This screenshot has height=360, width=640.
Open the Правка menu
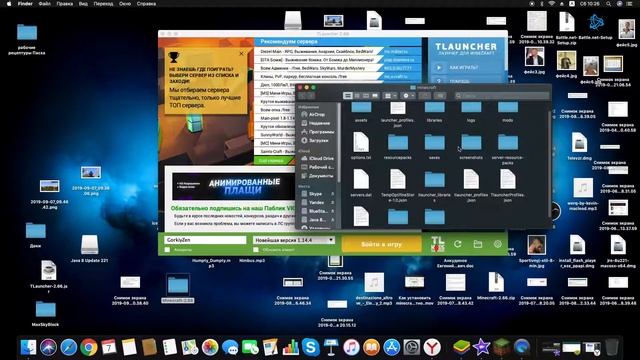point(64,4)
